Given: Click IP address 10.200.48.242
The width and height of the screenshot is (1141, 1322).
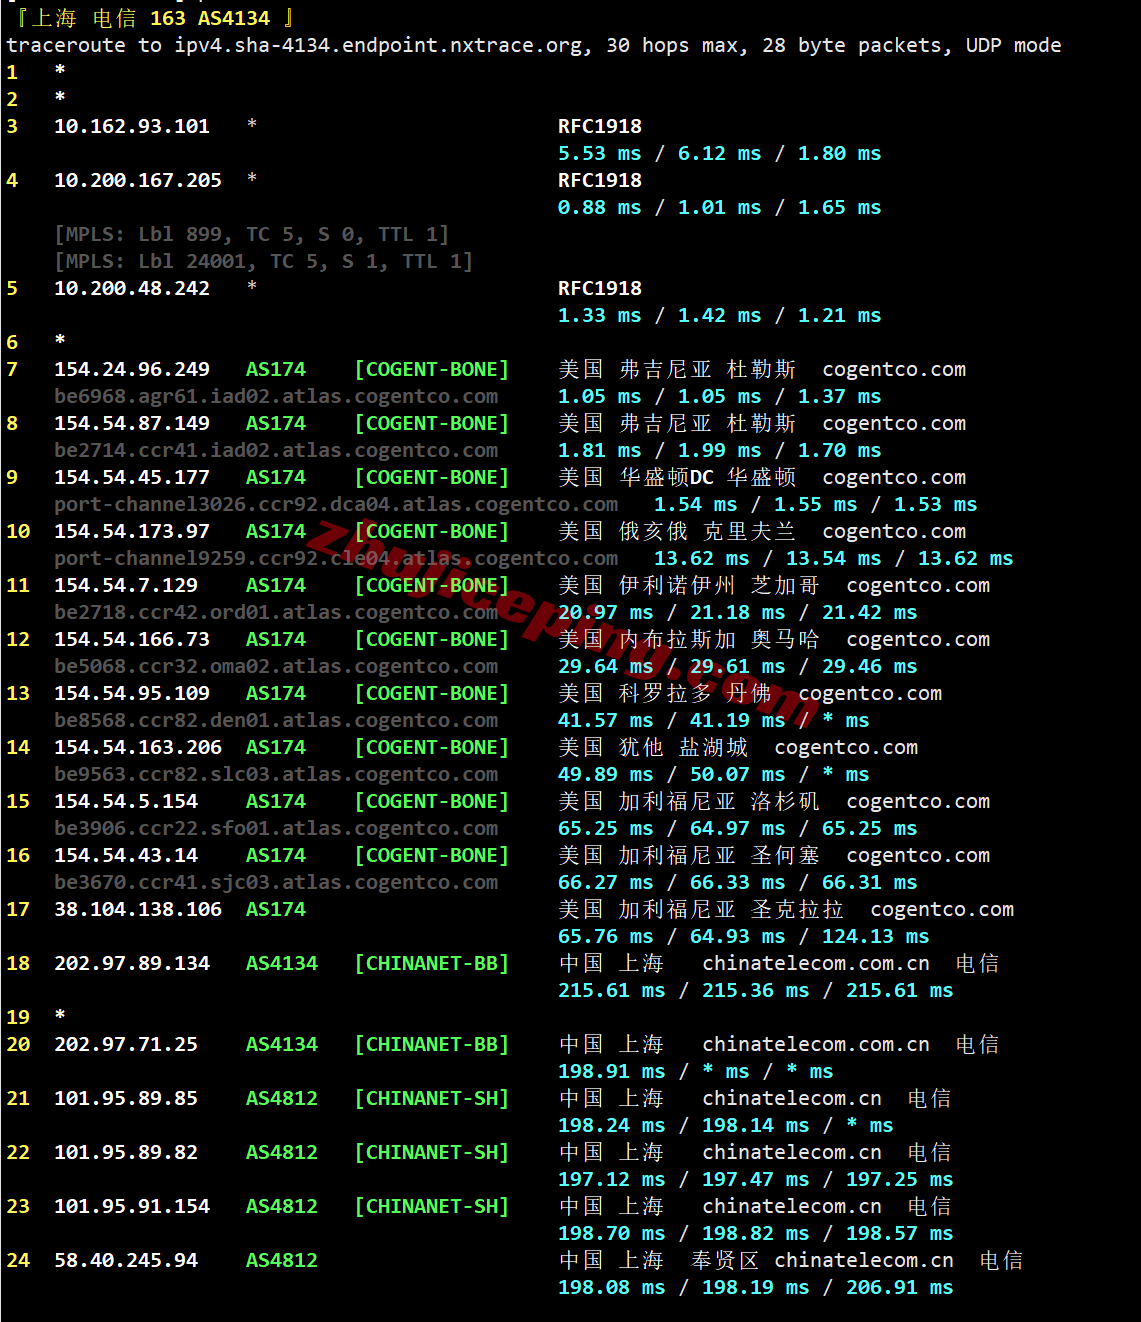Looking at the screenshot, I should [132, 288].
